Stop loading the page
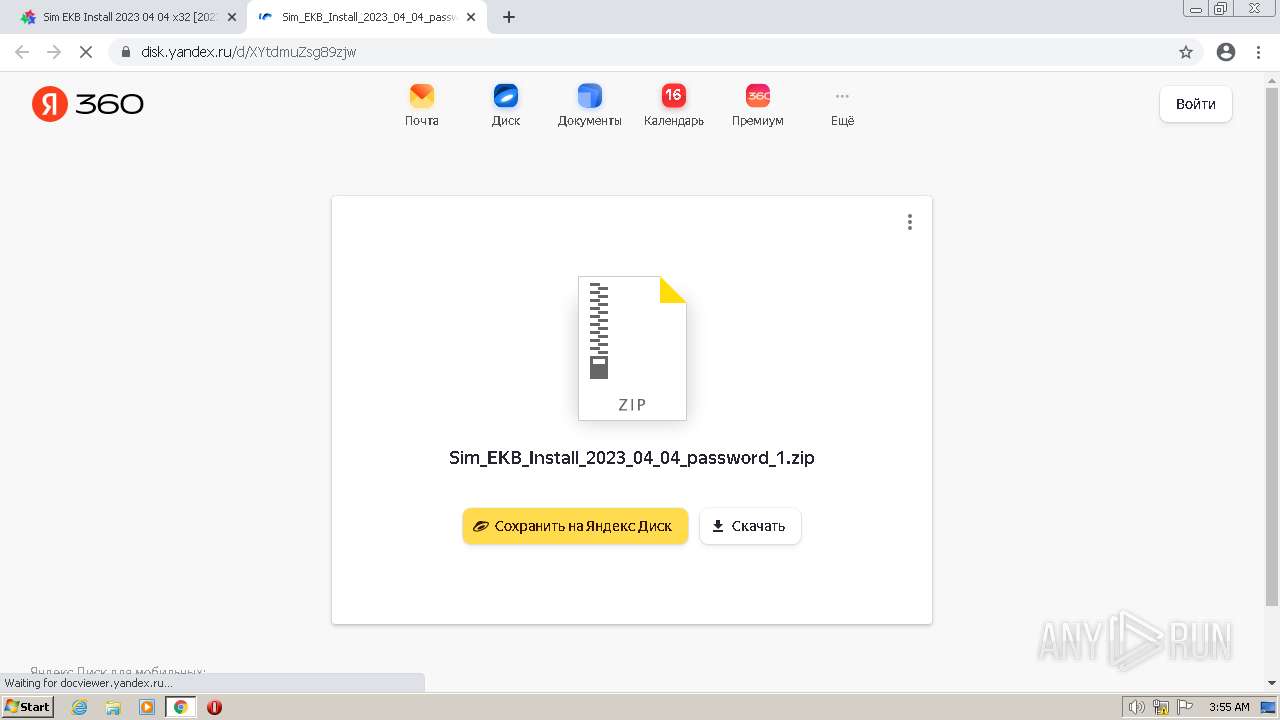 click(x=86, y=52)
